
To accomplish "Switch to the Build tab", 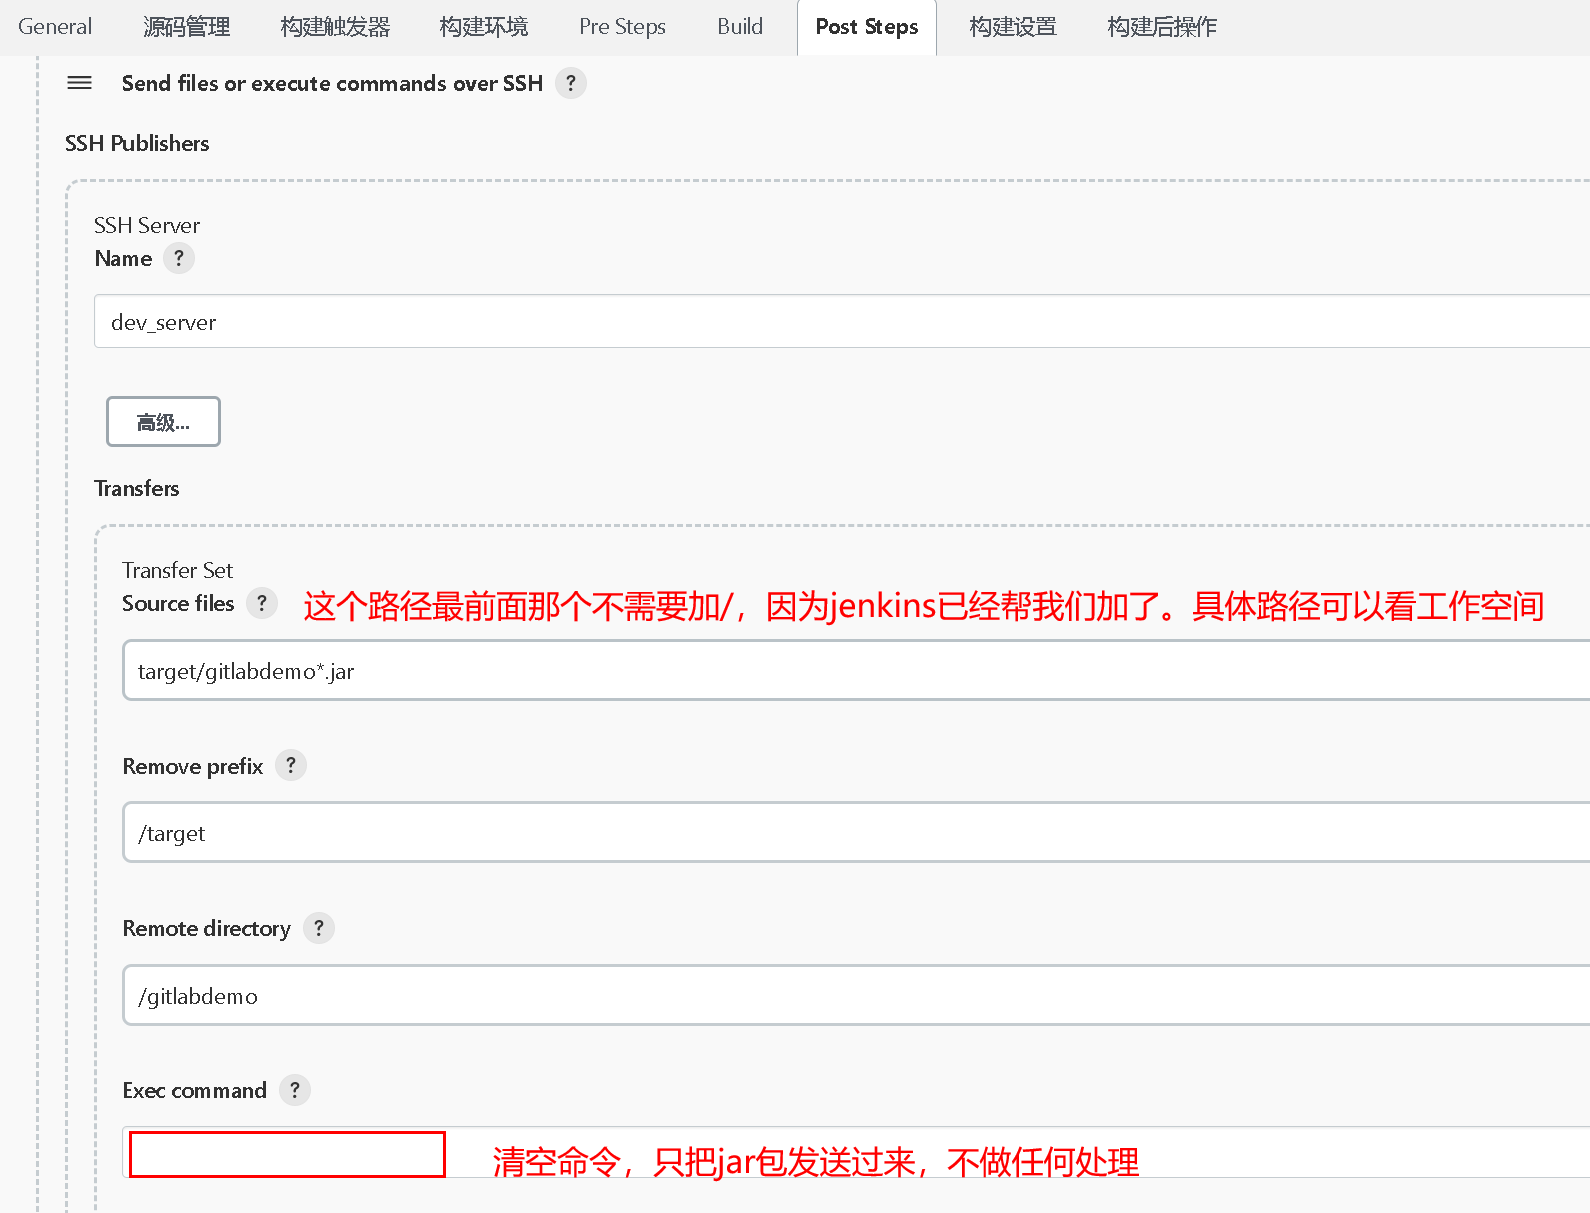I will (x=740, y=27).
